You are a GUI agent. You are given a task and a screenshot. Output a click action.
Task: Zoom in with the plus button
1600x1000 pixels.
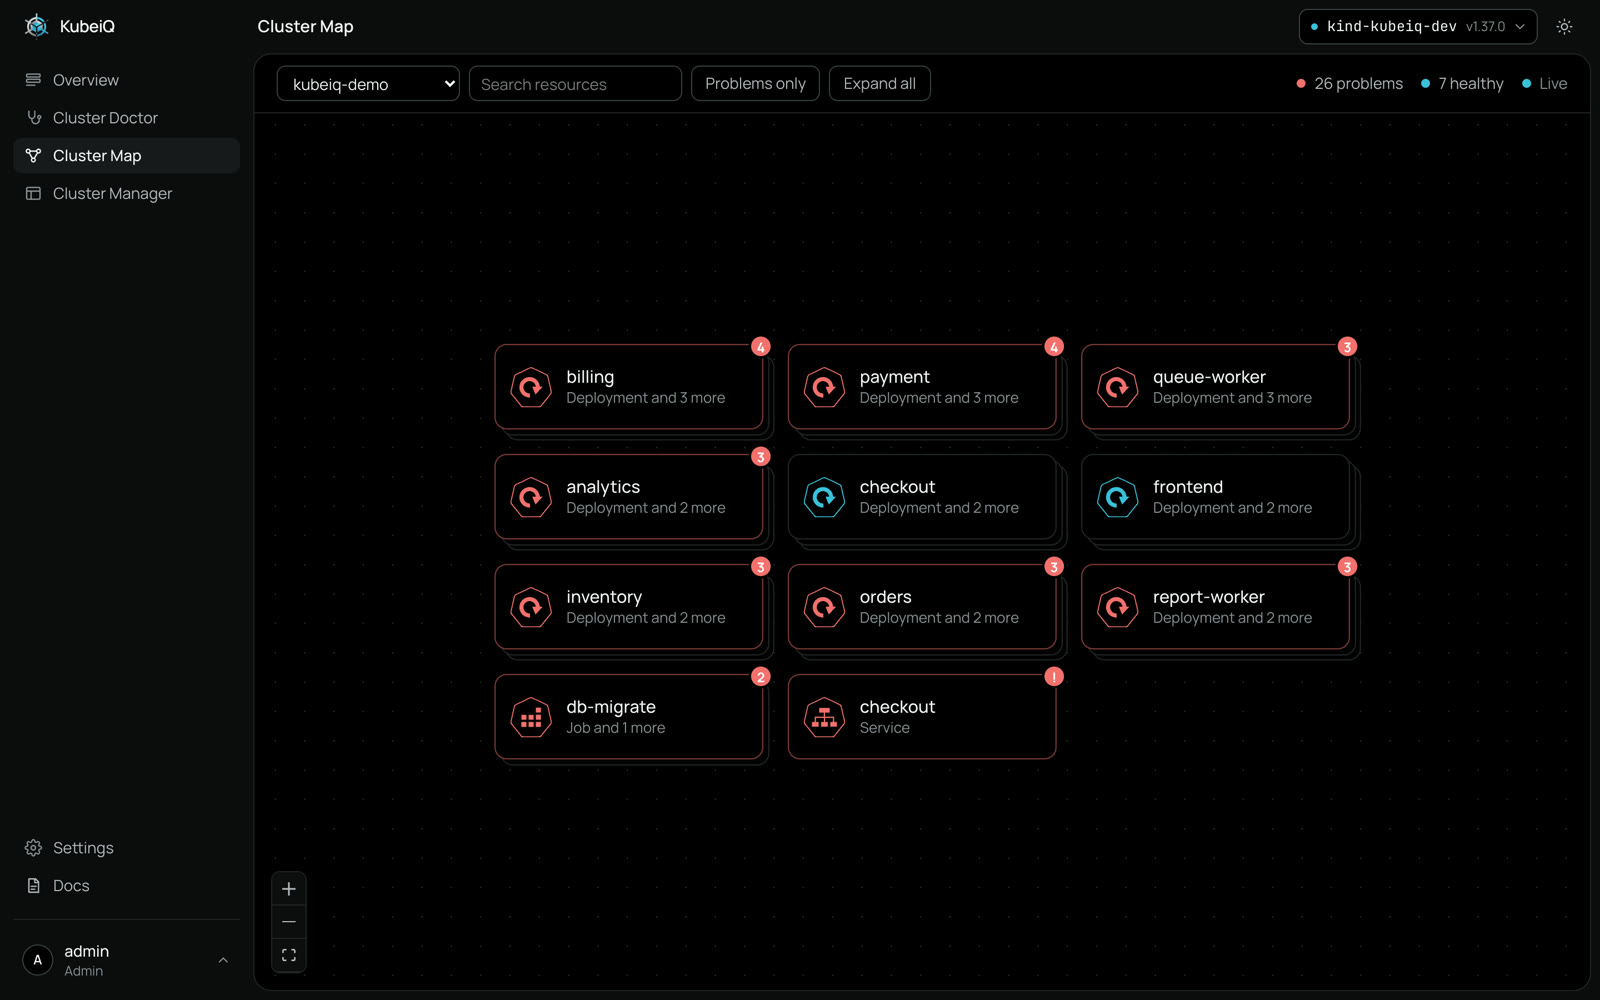[289, 889]
